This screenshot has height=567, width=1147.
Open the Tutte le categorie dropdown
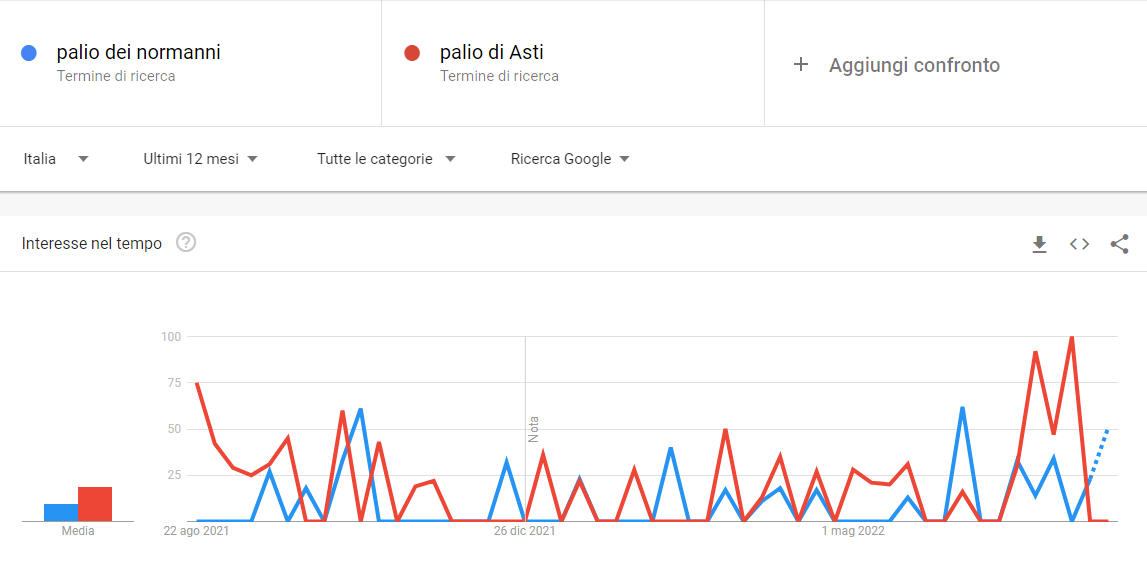386,159
